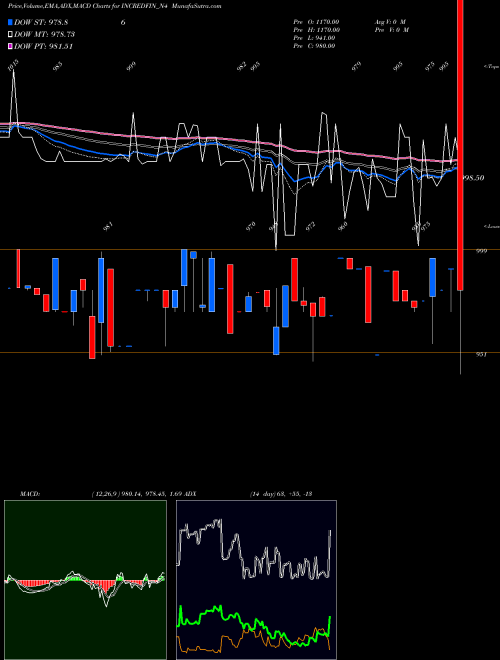Image resolution: width=500 pixels, height=660 pixels.
Task: Open the green MACD histogram chart
Action: [85, 580]
